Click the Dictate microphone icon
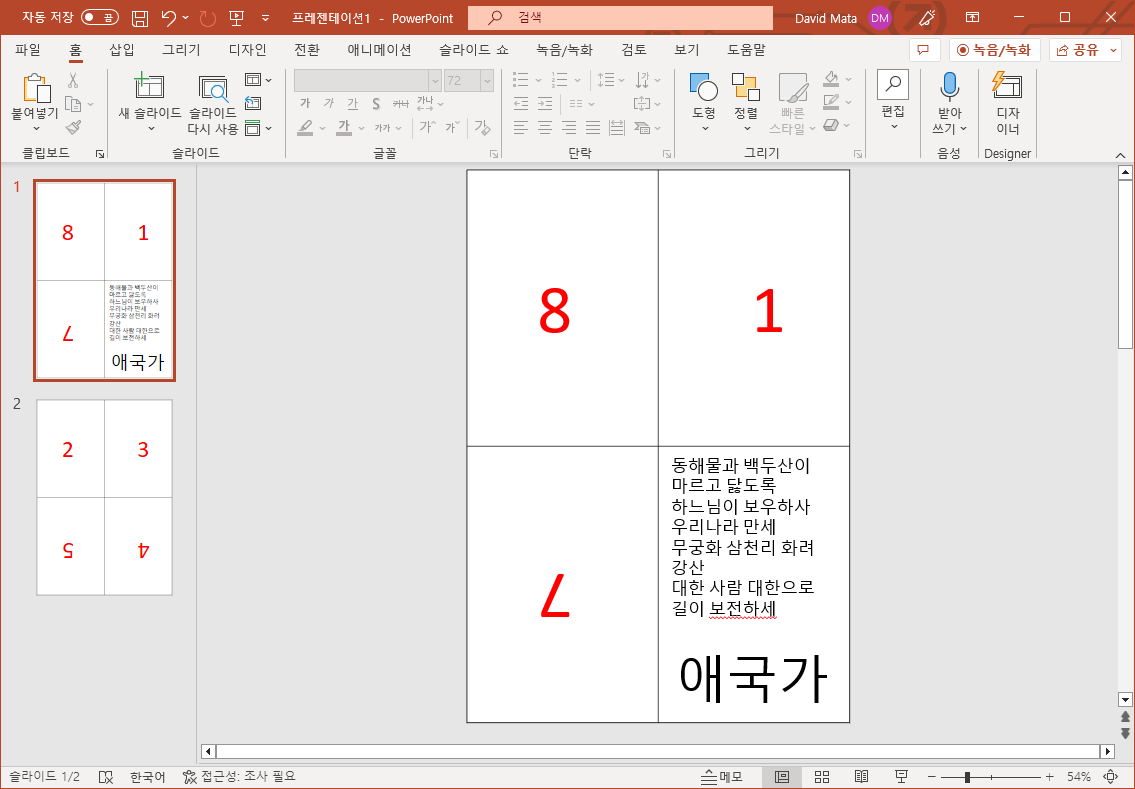Screen dimensions: 1135x789 pyautogui.click(x=950, y=86)
